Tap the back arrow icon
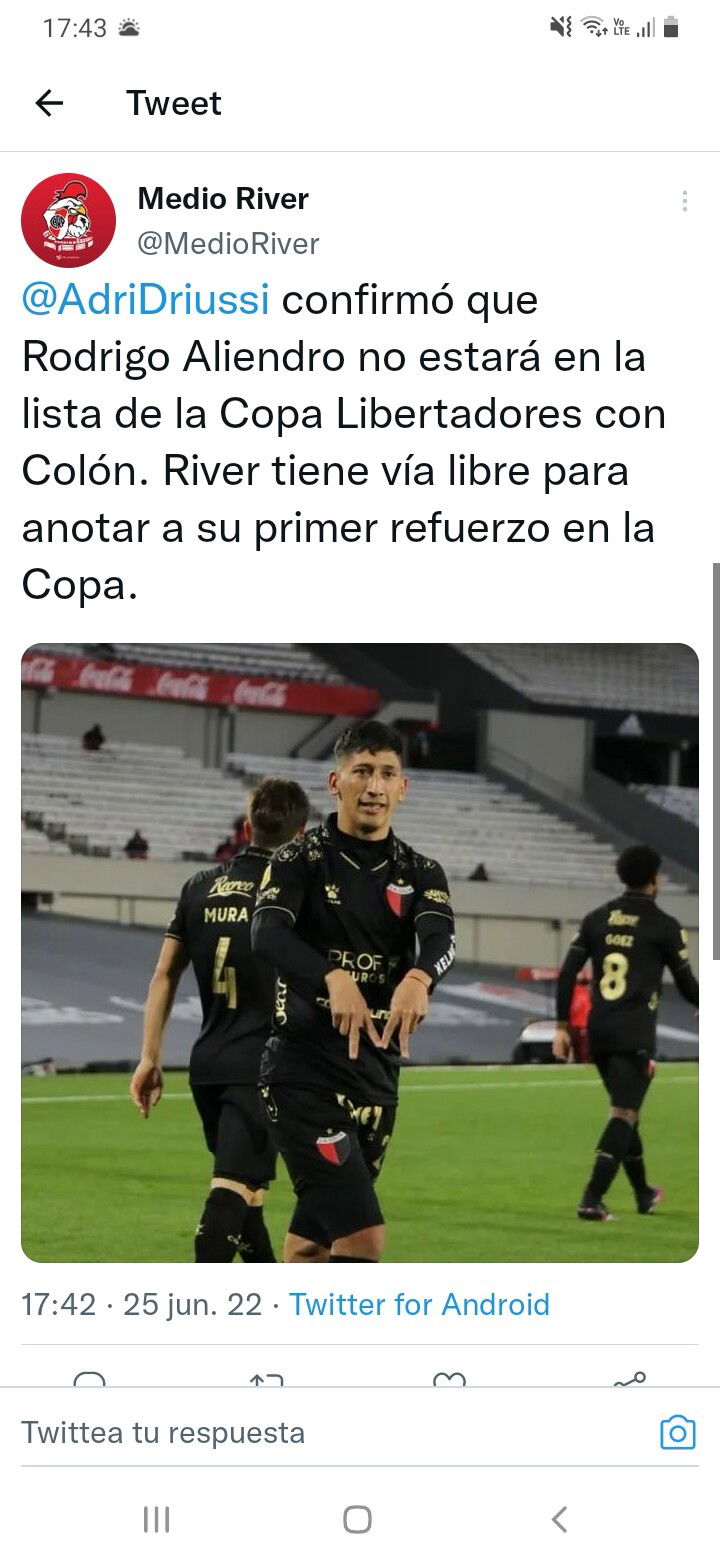This screenshot has height=1560, width=720. (49, 103)
